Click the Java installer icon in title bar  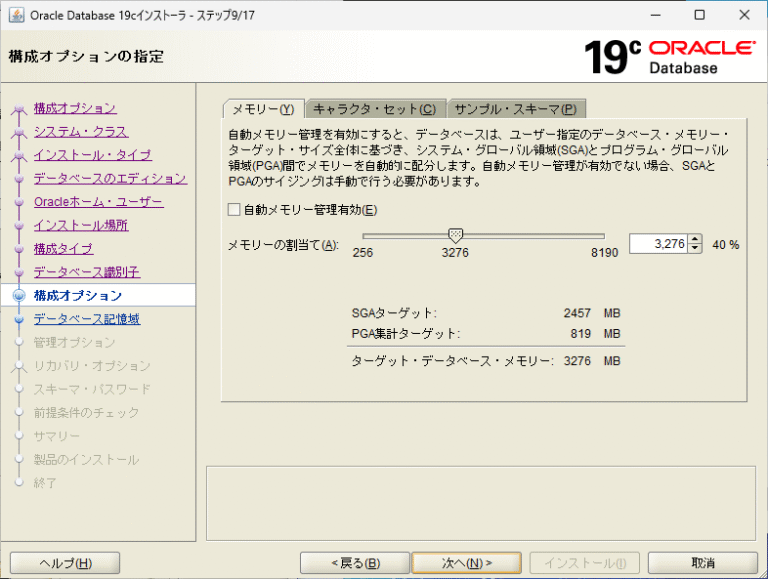tap(16, 15)
